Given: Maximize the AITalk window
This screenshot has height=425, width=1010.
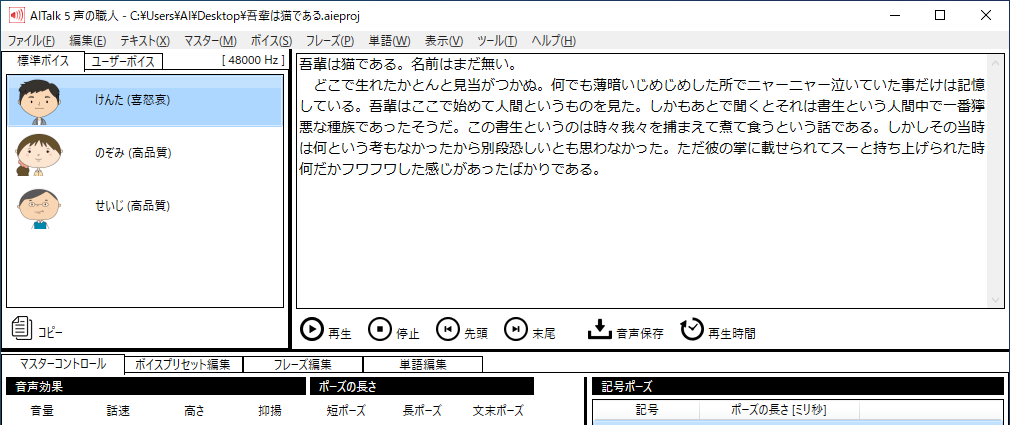Looking at the screenshot, I should tap(940, 15).
